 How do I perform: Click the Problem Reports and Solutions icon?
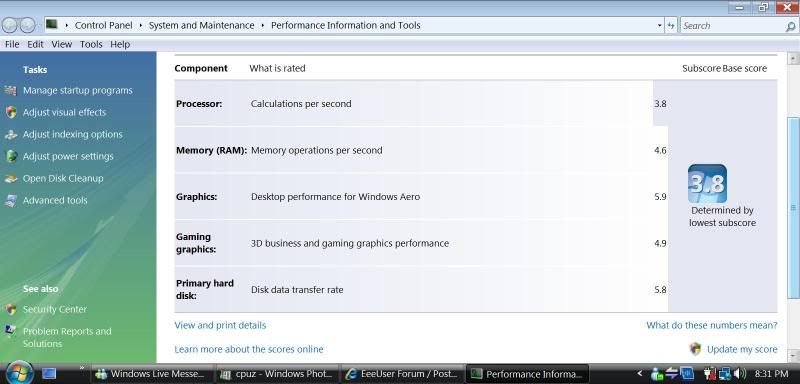[11, 331]
